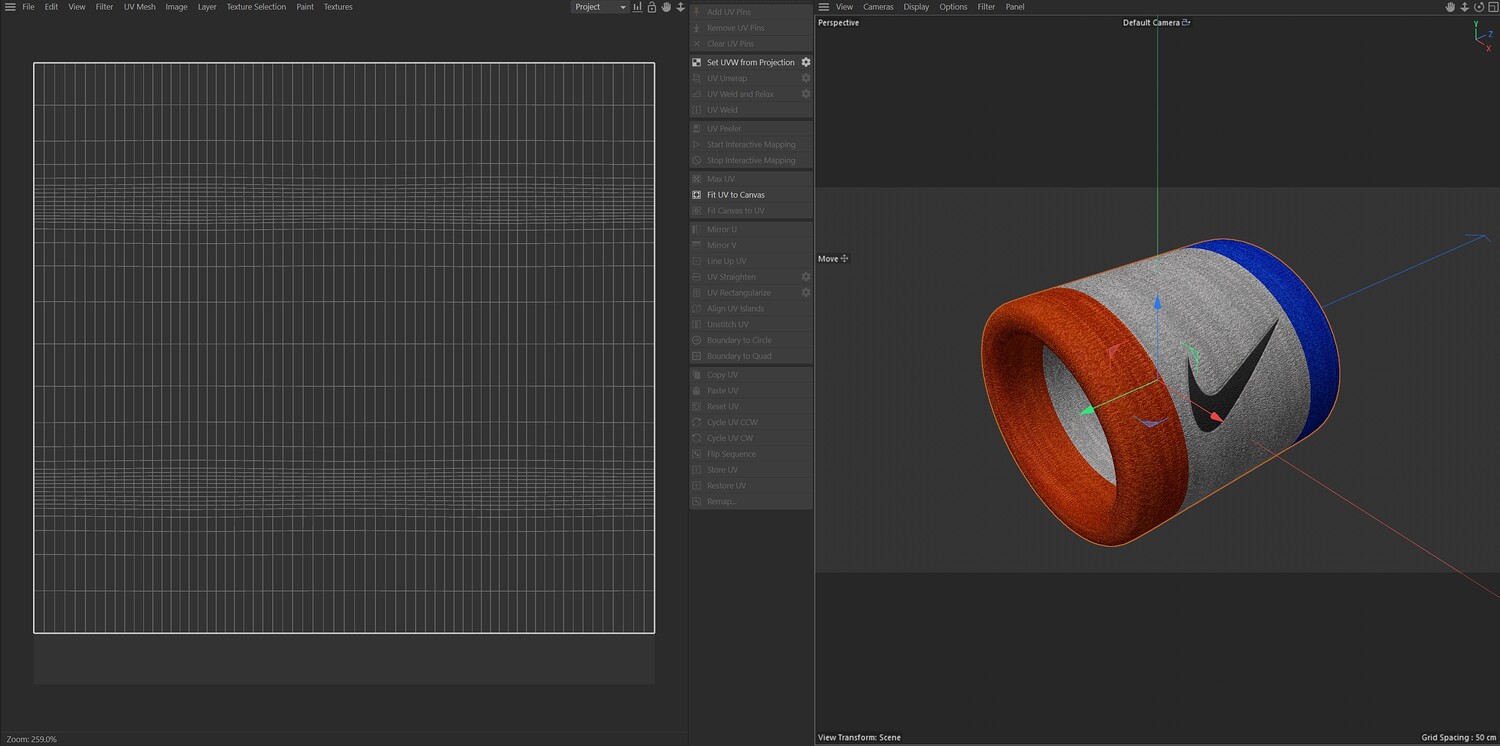Screen dimensions: 1500x746
Task: Click the Stop Interactive Mapping icon
Action: coord(697,161)
